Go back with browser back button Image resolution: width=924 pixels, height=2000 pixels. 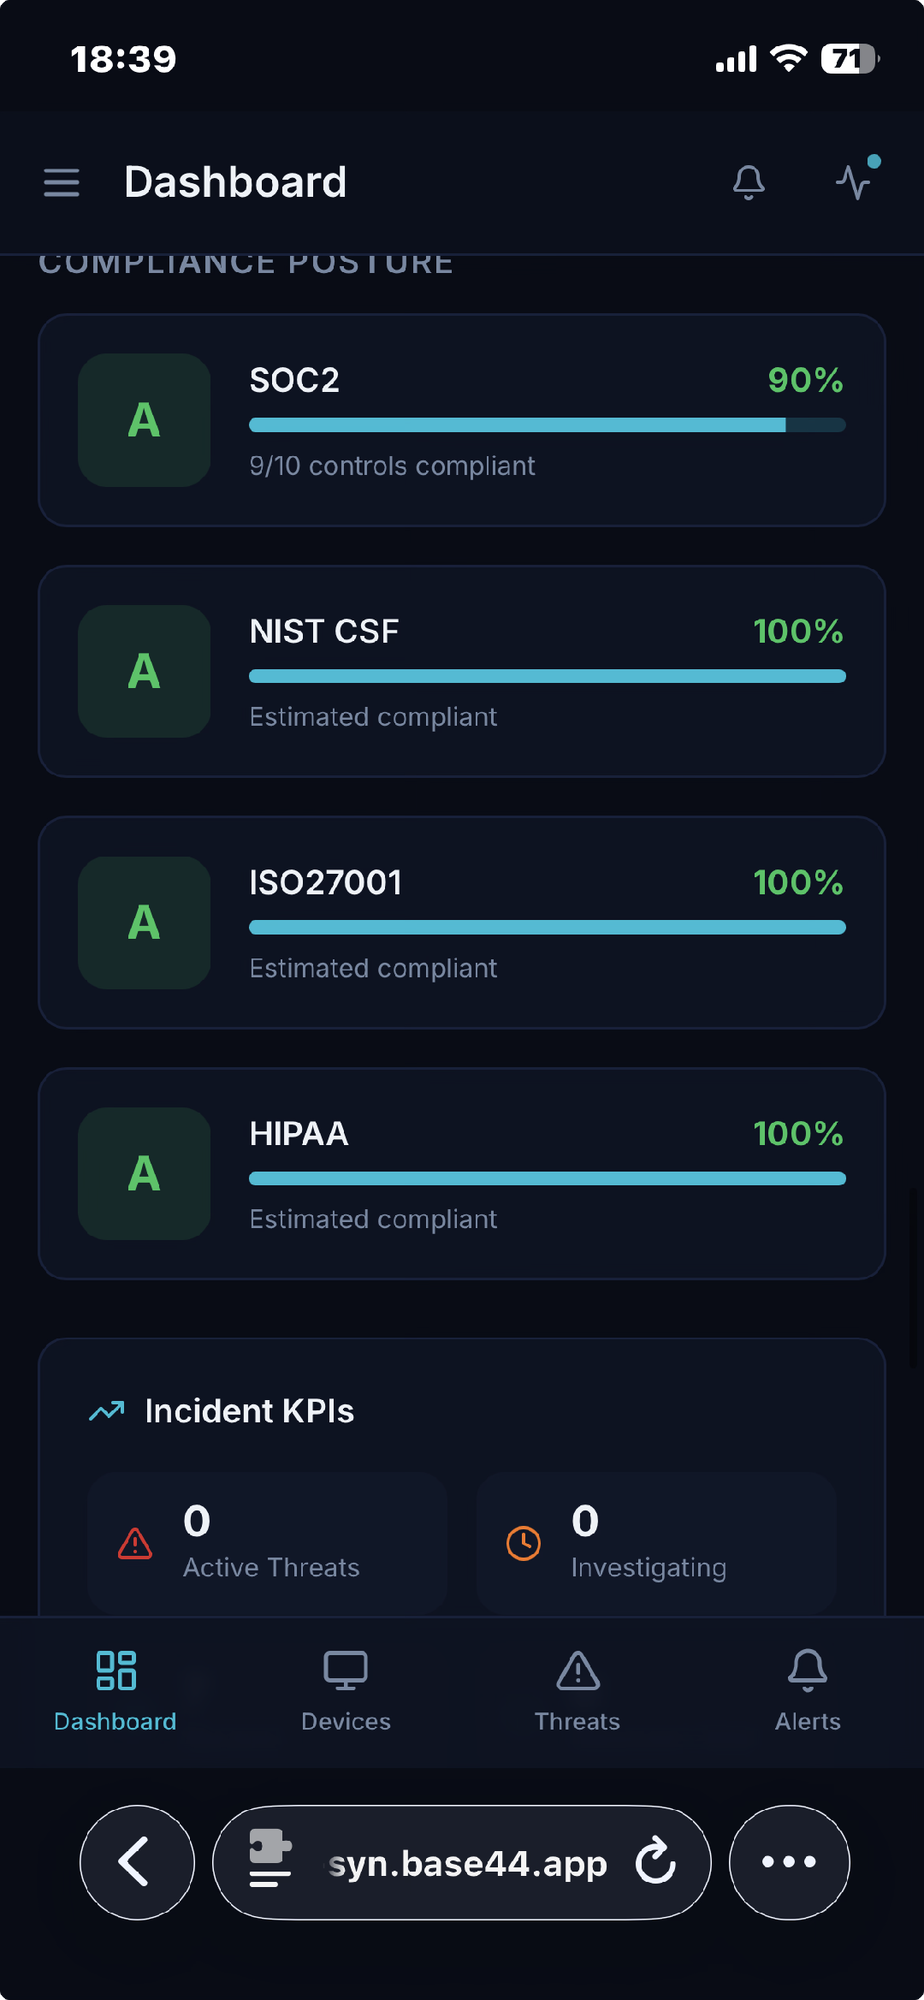pos(137,1862)
